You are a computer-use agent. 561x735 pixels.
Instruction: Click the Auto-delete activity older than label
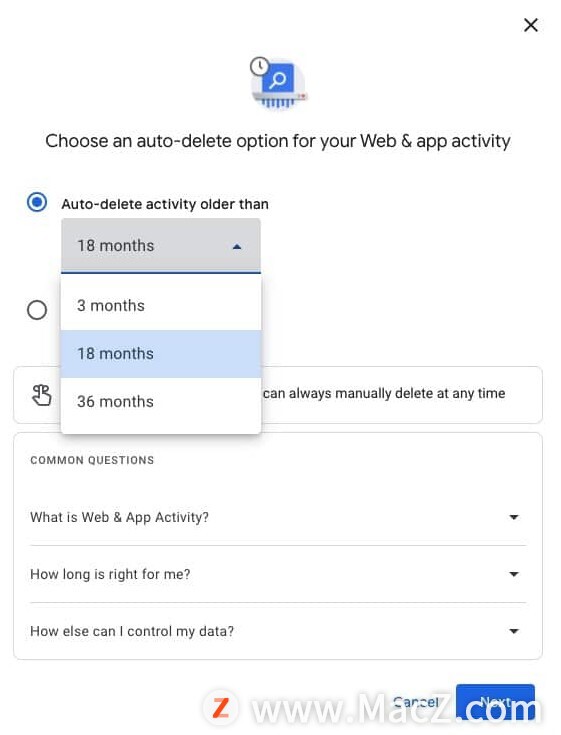click(165, 204)
